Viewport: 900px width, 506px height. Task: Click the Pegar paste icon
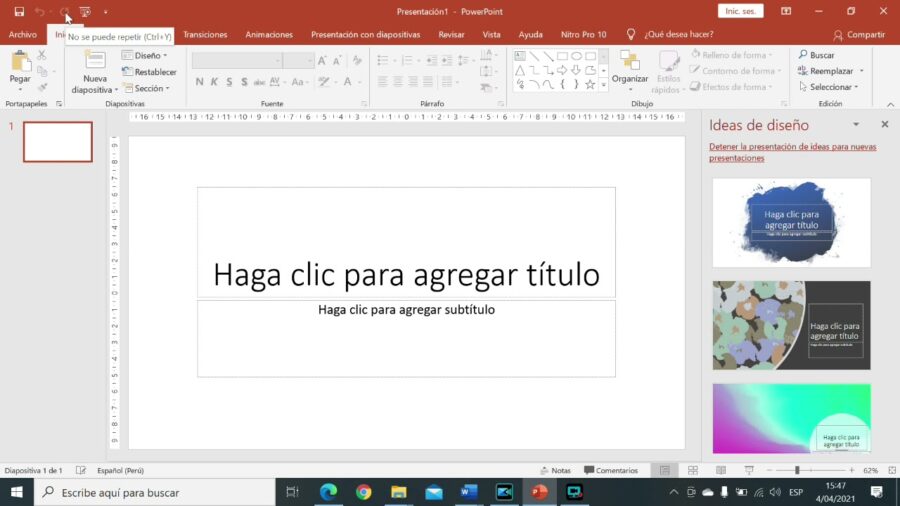click(20, 61)
